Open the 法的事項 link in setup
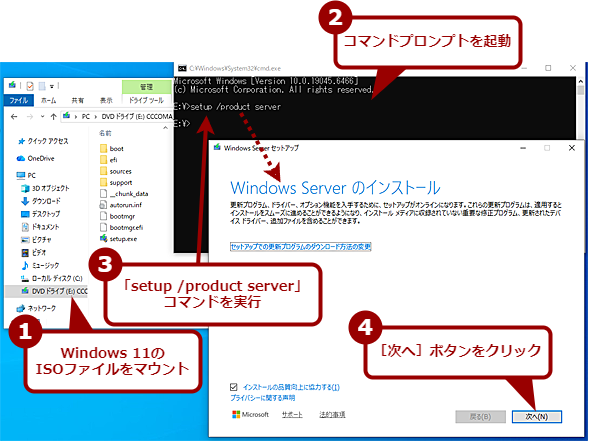 [332, 415]
